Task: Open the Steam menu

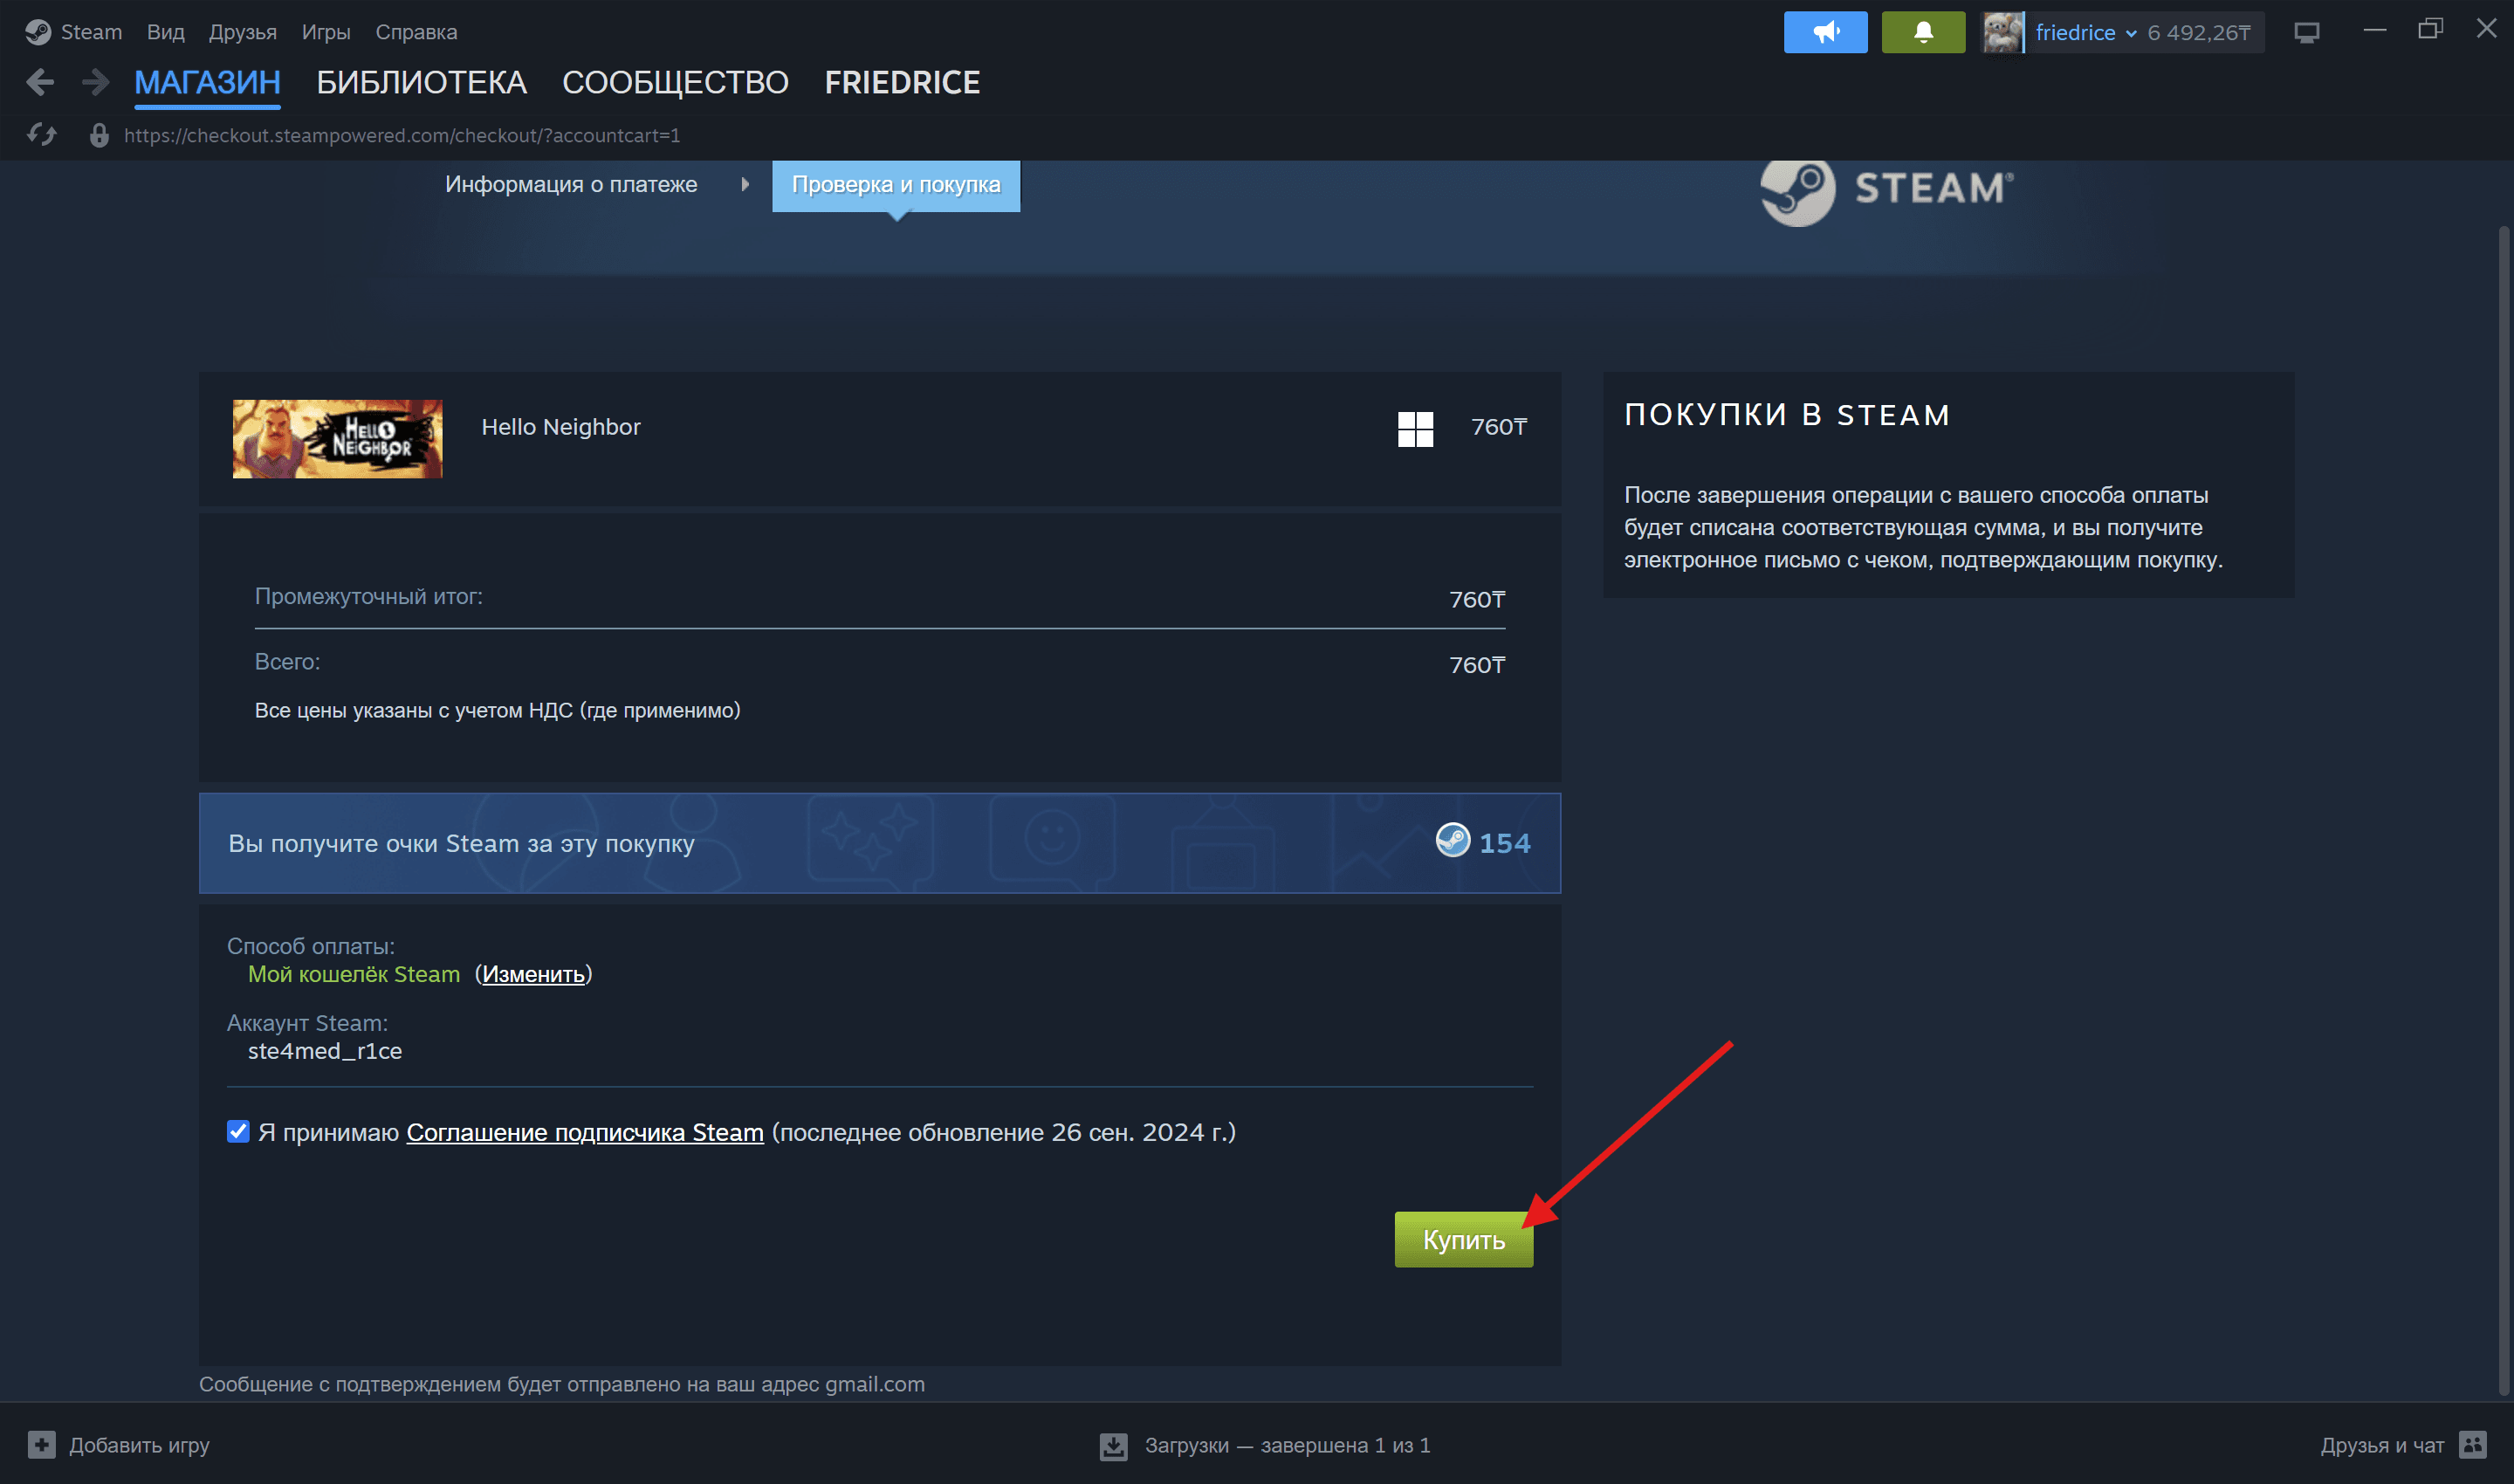Action: coord(91,32)
